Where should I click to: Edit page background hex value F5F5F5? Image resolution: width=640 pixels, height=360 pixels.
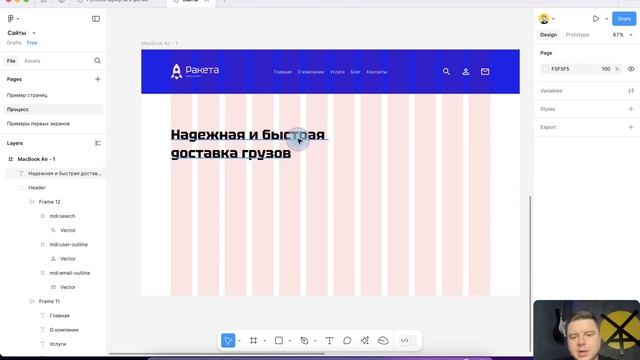(x=560, y=69)
